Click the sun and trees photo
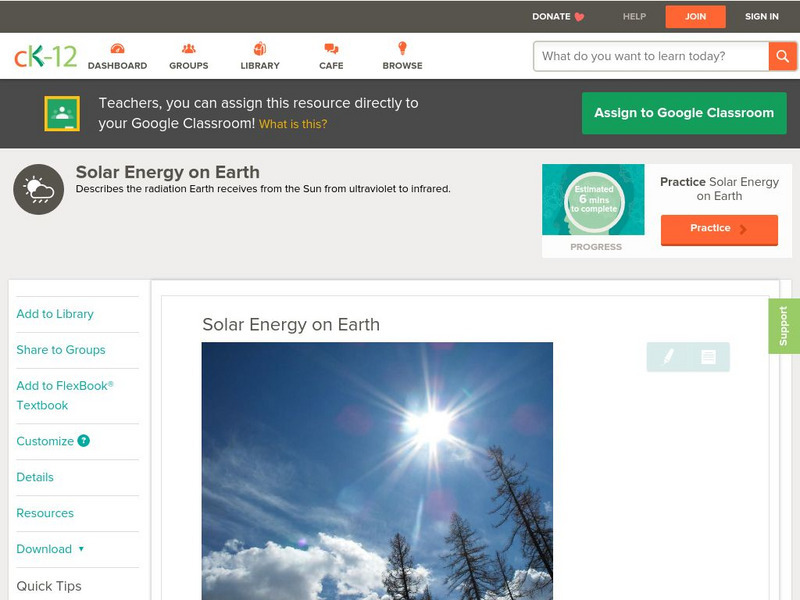Viewport: 800px width, 600px height. pyautogui.click(x=377, y=471)
